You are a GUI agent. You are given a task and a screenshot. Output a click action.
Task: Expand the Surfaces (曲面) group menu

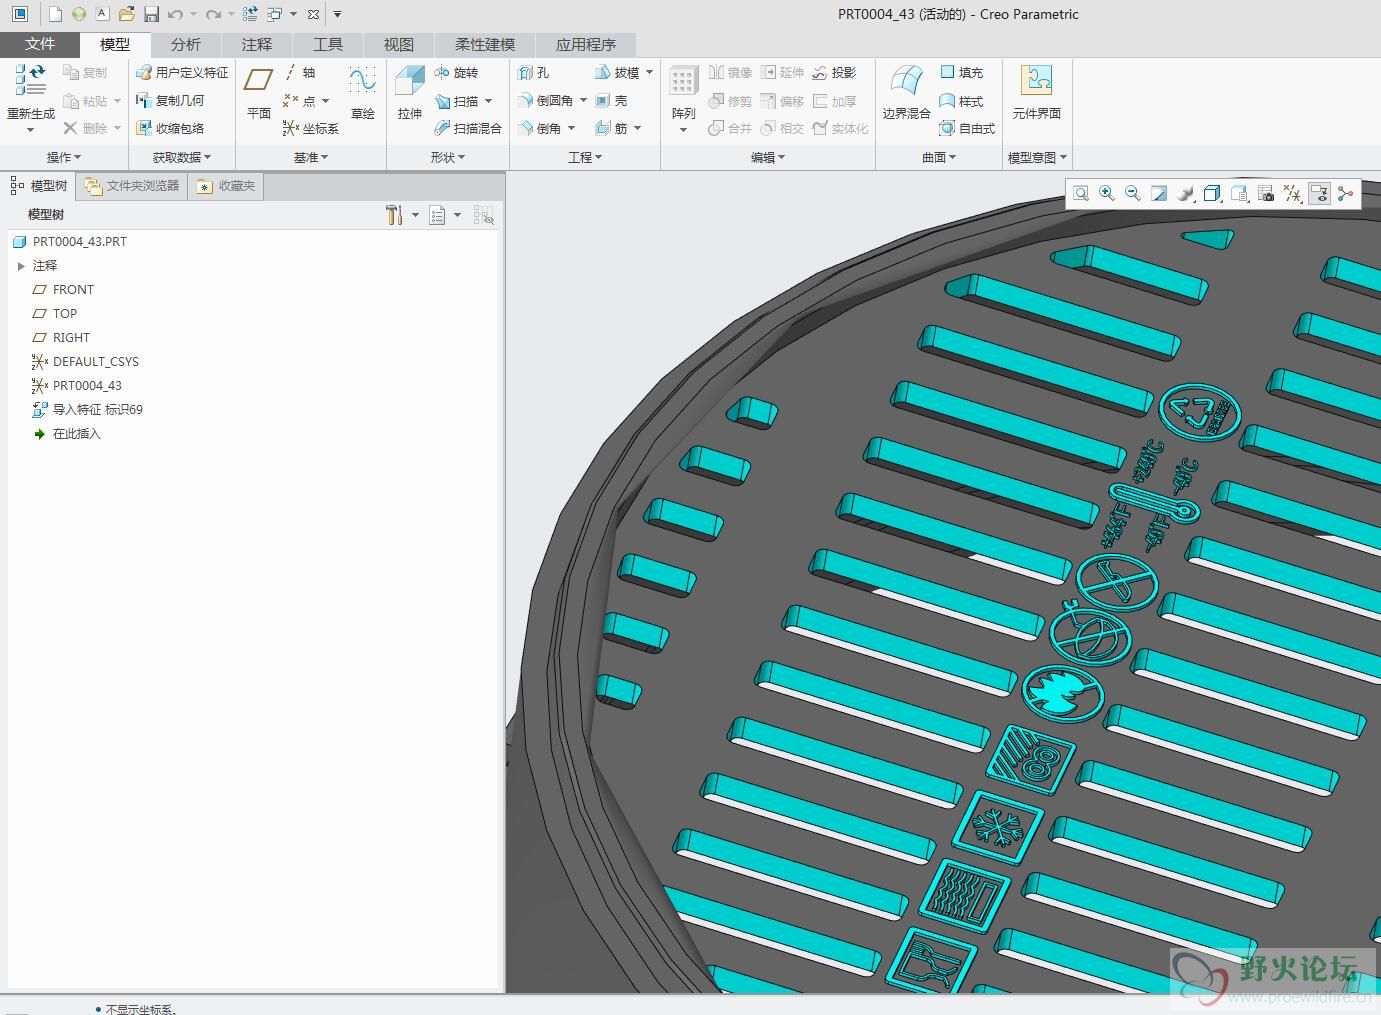pos(939,157)
